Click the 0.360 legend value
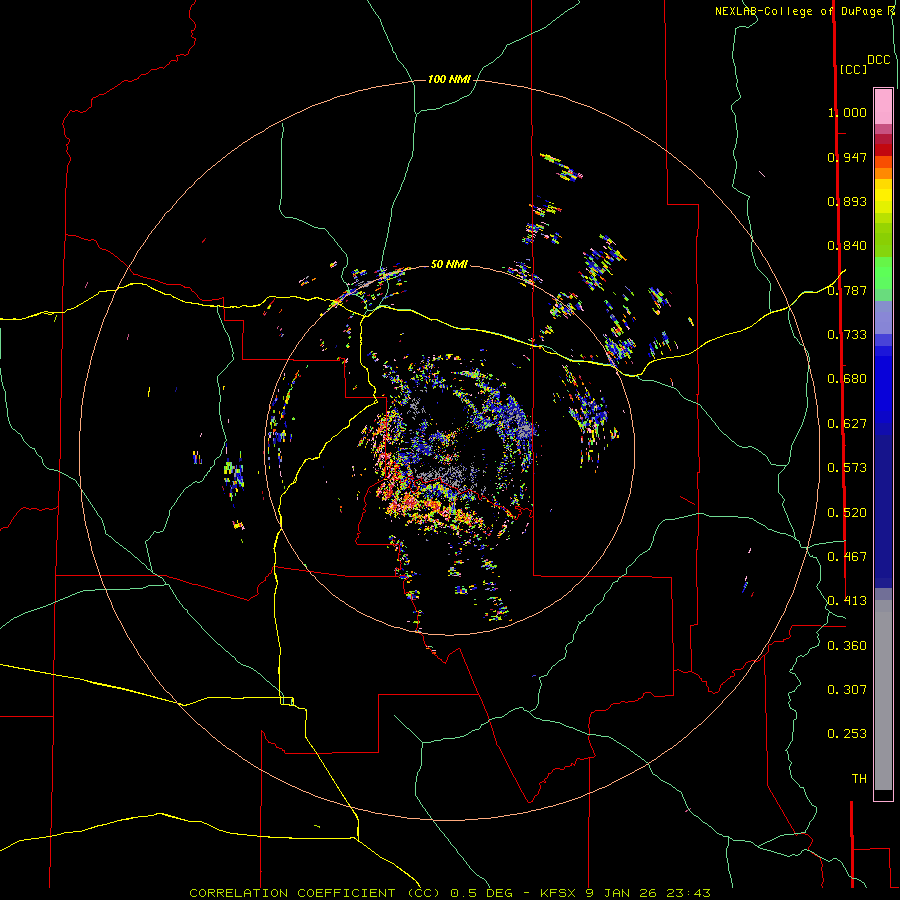 847,646
